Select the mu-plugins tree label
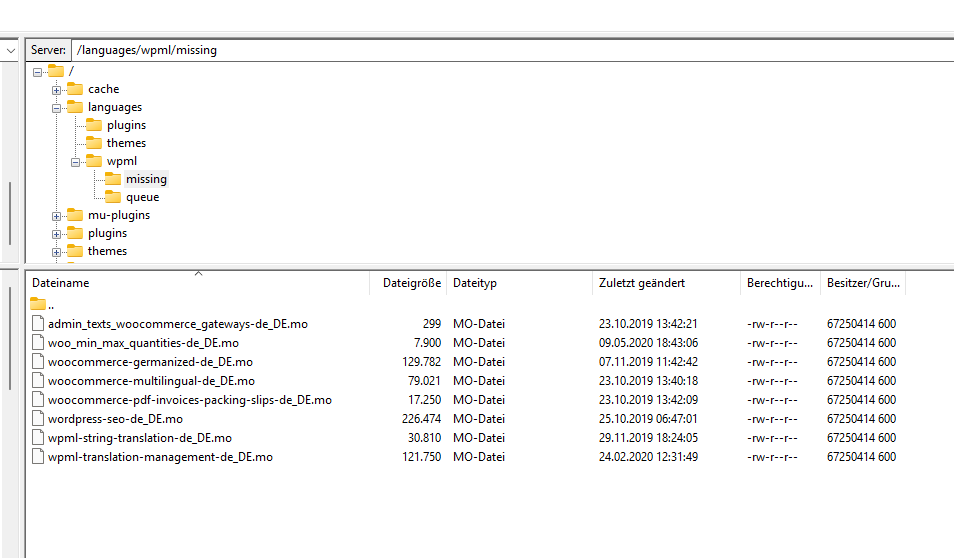 [119, 215]
